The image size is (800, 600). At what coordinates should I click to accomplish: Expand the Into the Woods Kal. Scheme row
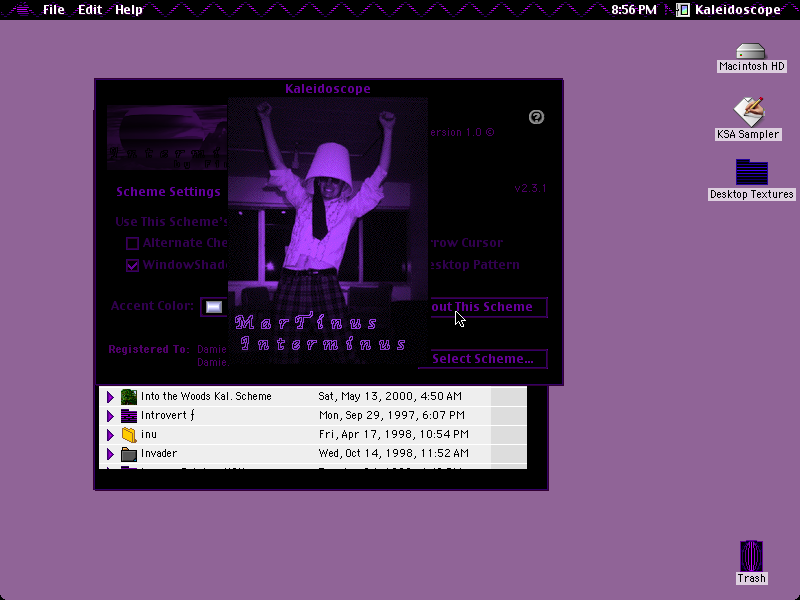pos(110,396)
